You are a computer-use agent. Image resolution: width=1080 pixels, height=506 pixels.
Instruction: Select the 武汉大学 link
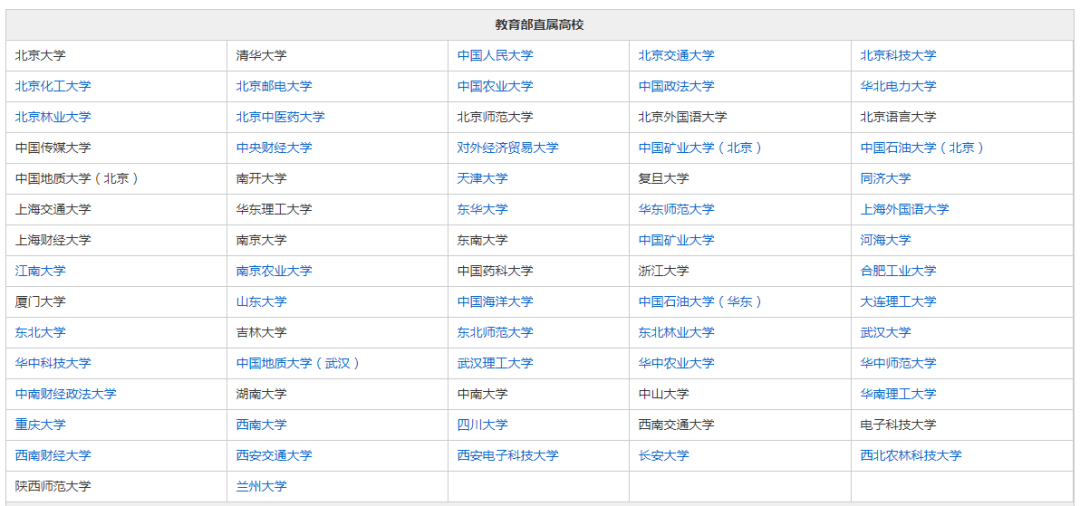[x=885, y=333]
